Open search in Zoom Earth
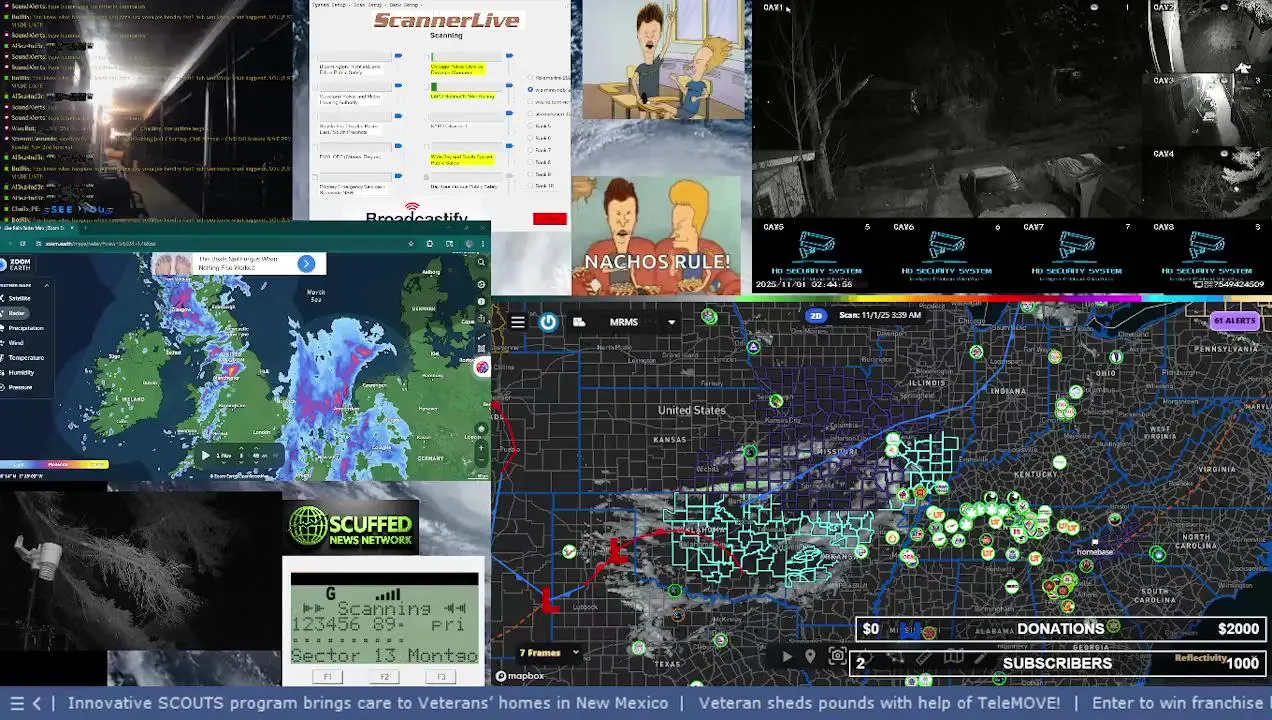 481,262
